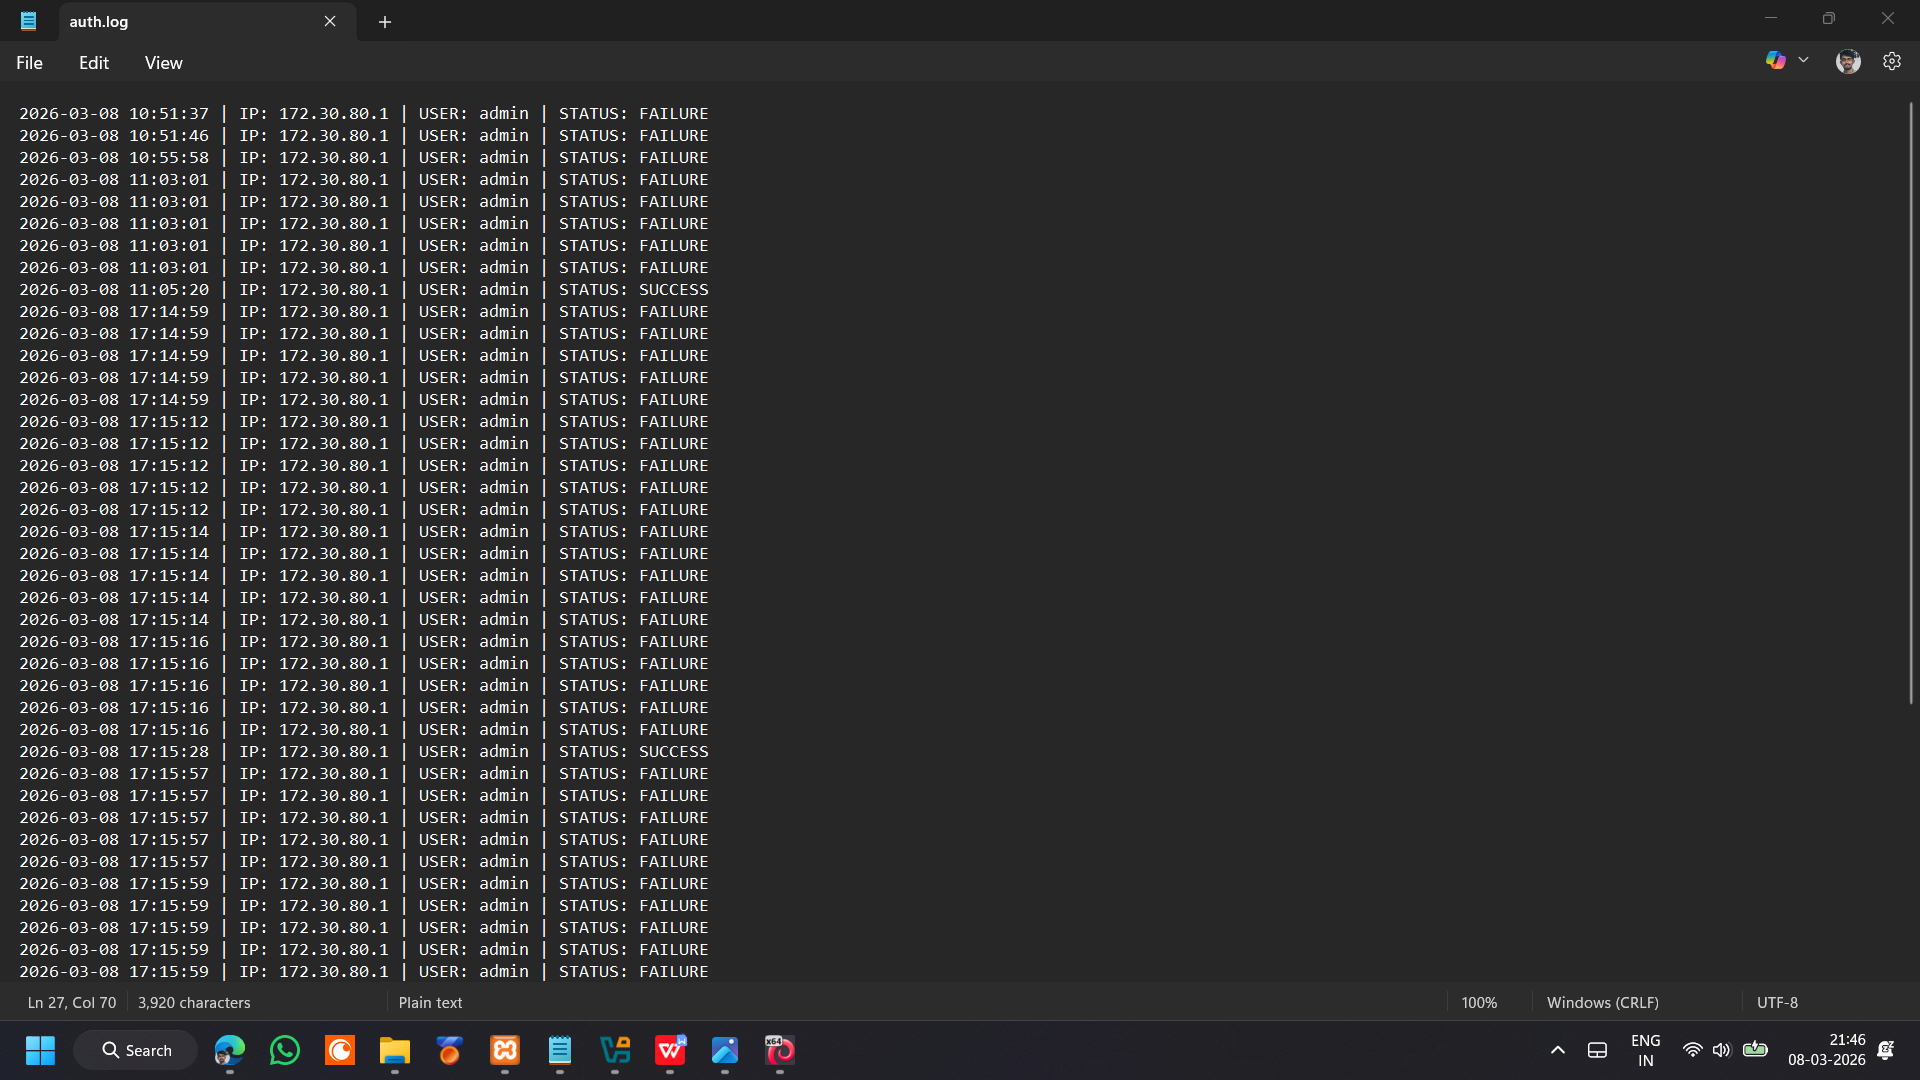This screenshot has height=1080, width=1920.
Task: Launch XAMPP from the taskbar
Action: click(505, 1051)
